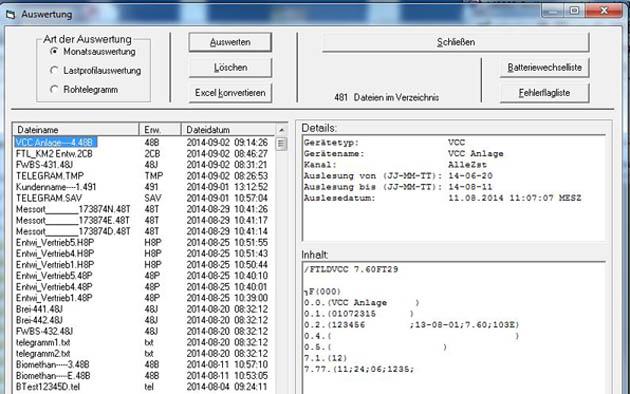Click the Kanal line in Details
Viewport: 630px width, 394px height.
coord(395,165)
